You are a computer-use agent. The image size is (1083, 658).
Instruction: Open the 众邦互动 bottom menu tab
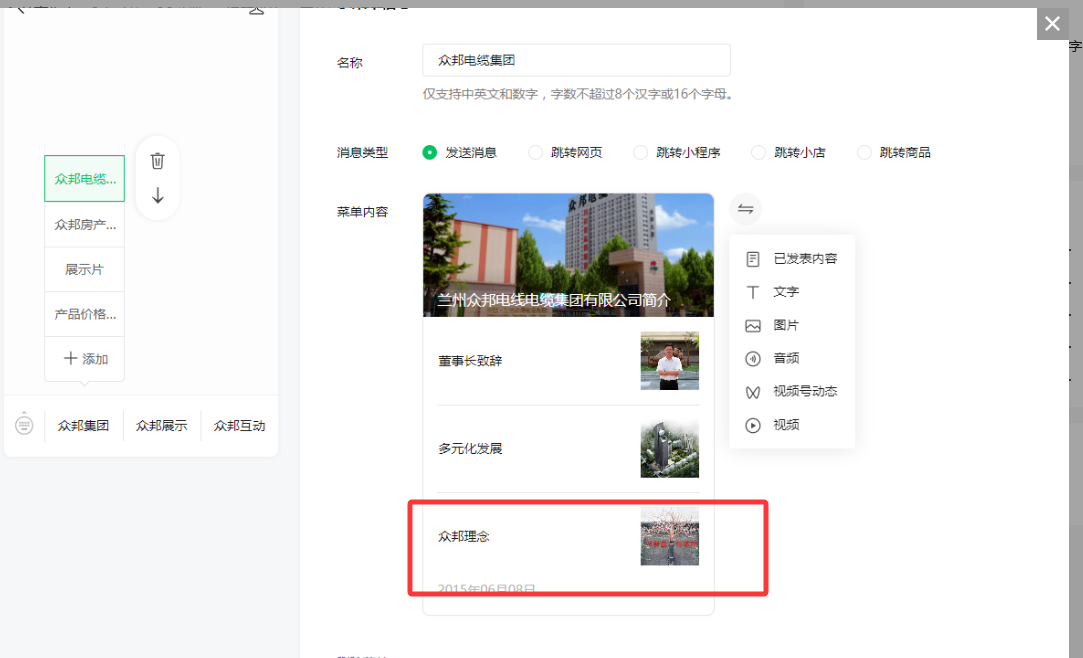(240, 425)
